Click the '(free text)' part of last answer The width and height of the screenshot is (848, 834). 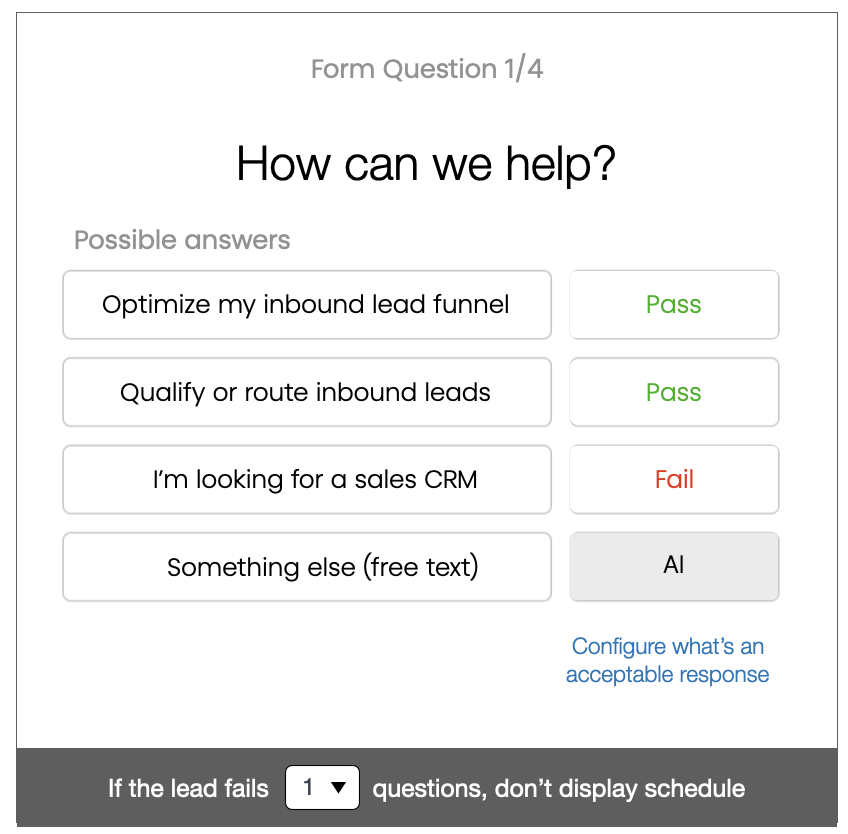(x=420, y=567)
